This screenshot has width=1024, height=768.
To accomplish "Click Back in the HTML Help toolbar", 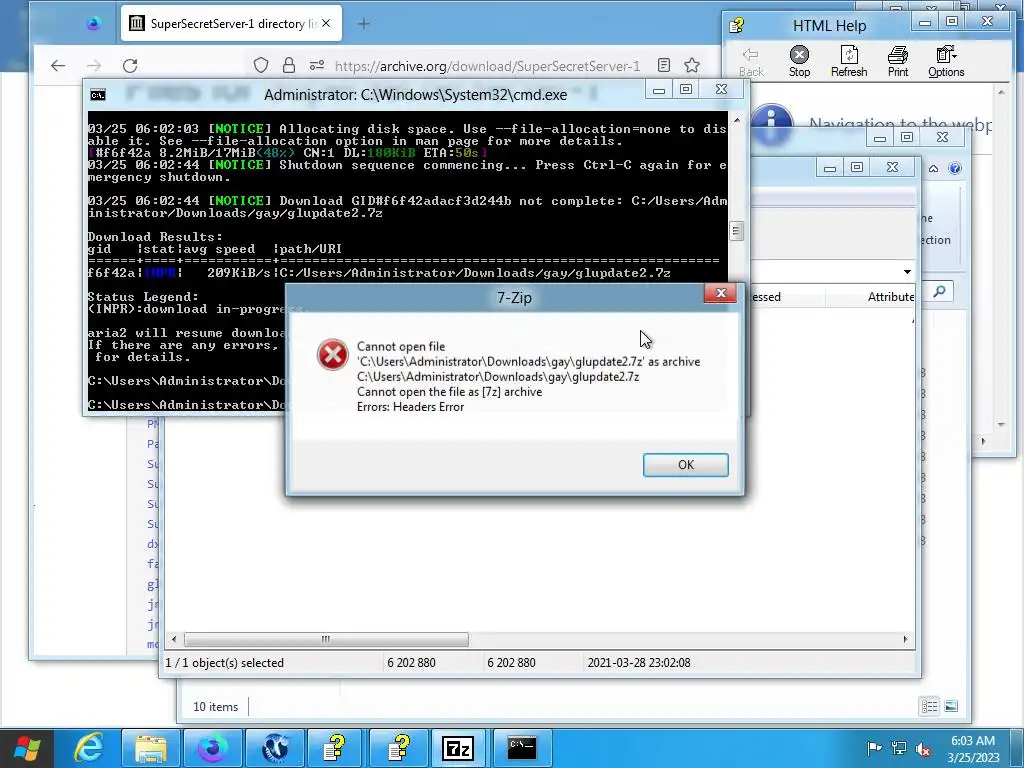I will (750, 62).
